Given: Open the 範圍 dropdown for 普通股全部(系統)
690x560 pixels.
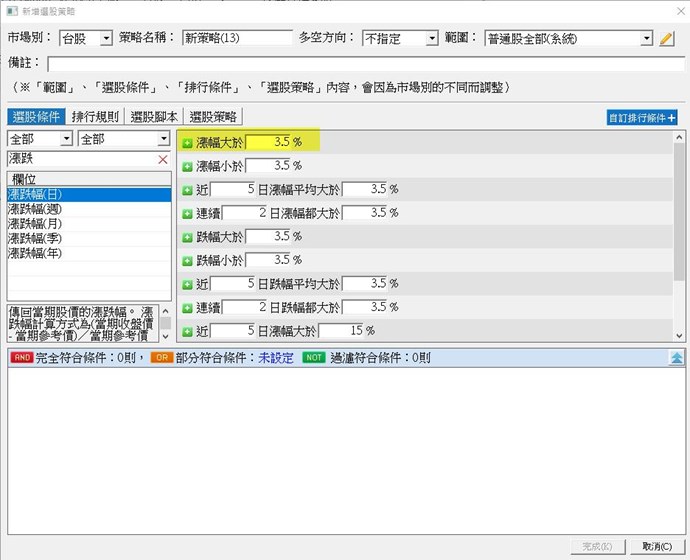Looking at the screenshot, I should tap(646, 39).
